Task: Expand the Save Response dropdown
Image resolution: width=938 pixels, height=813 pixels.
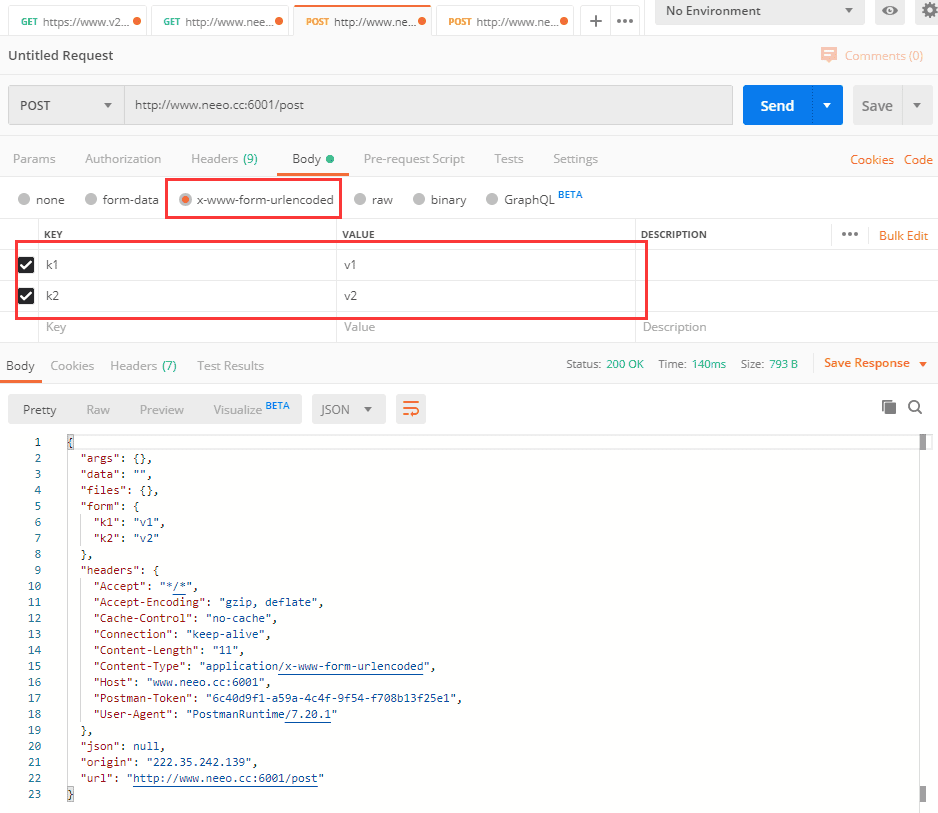Action: (x=923, y=364)
